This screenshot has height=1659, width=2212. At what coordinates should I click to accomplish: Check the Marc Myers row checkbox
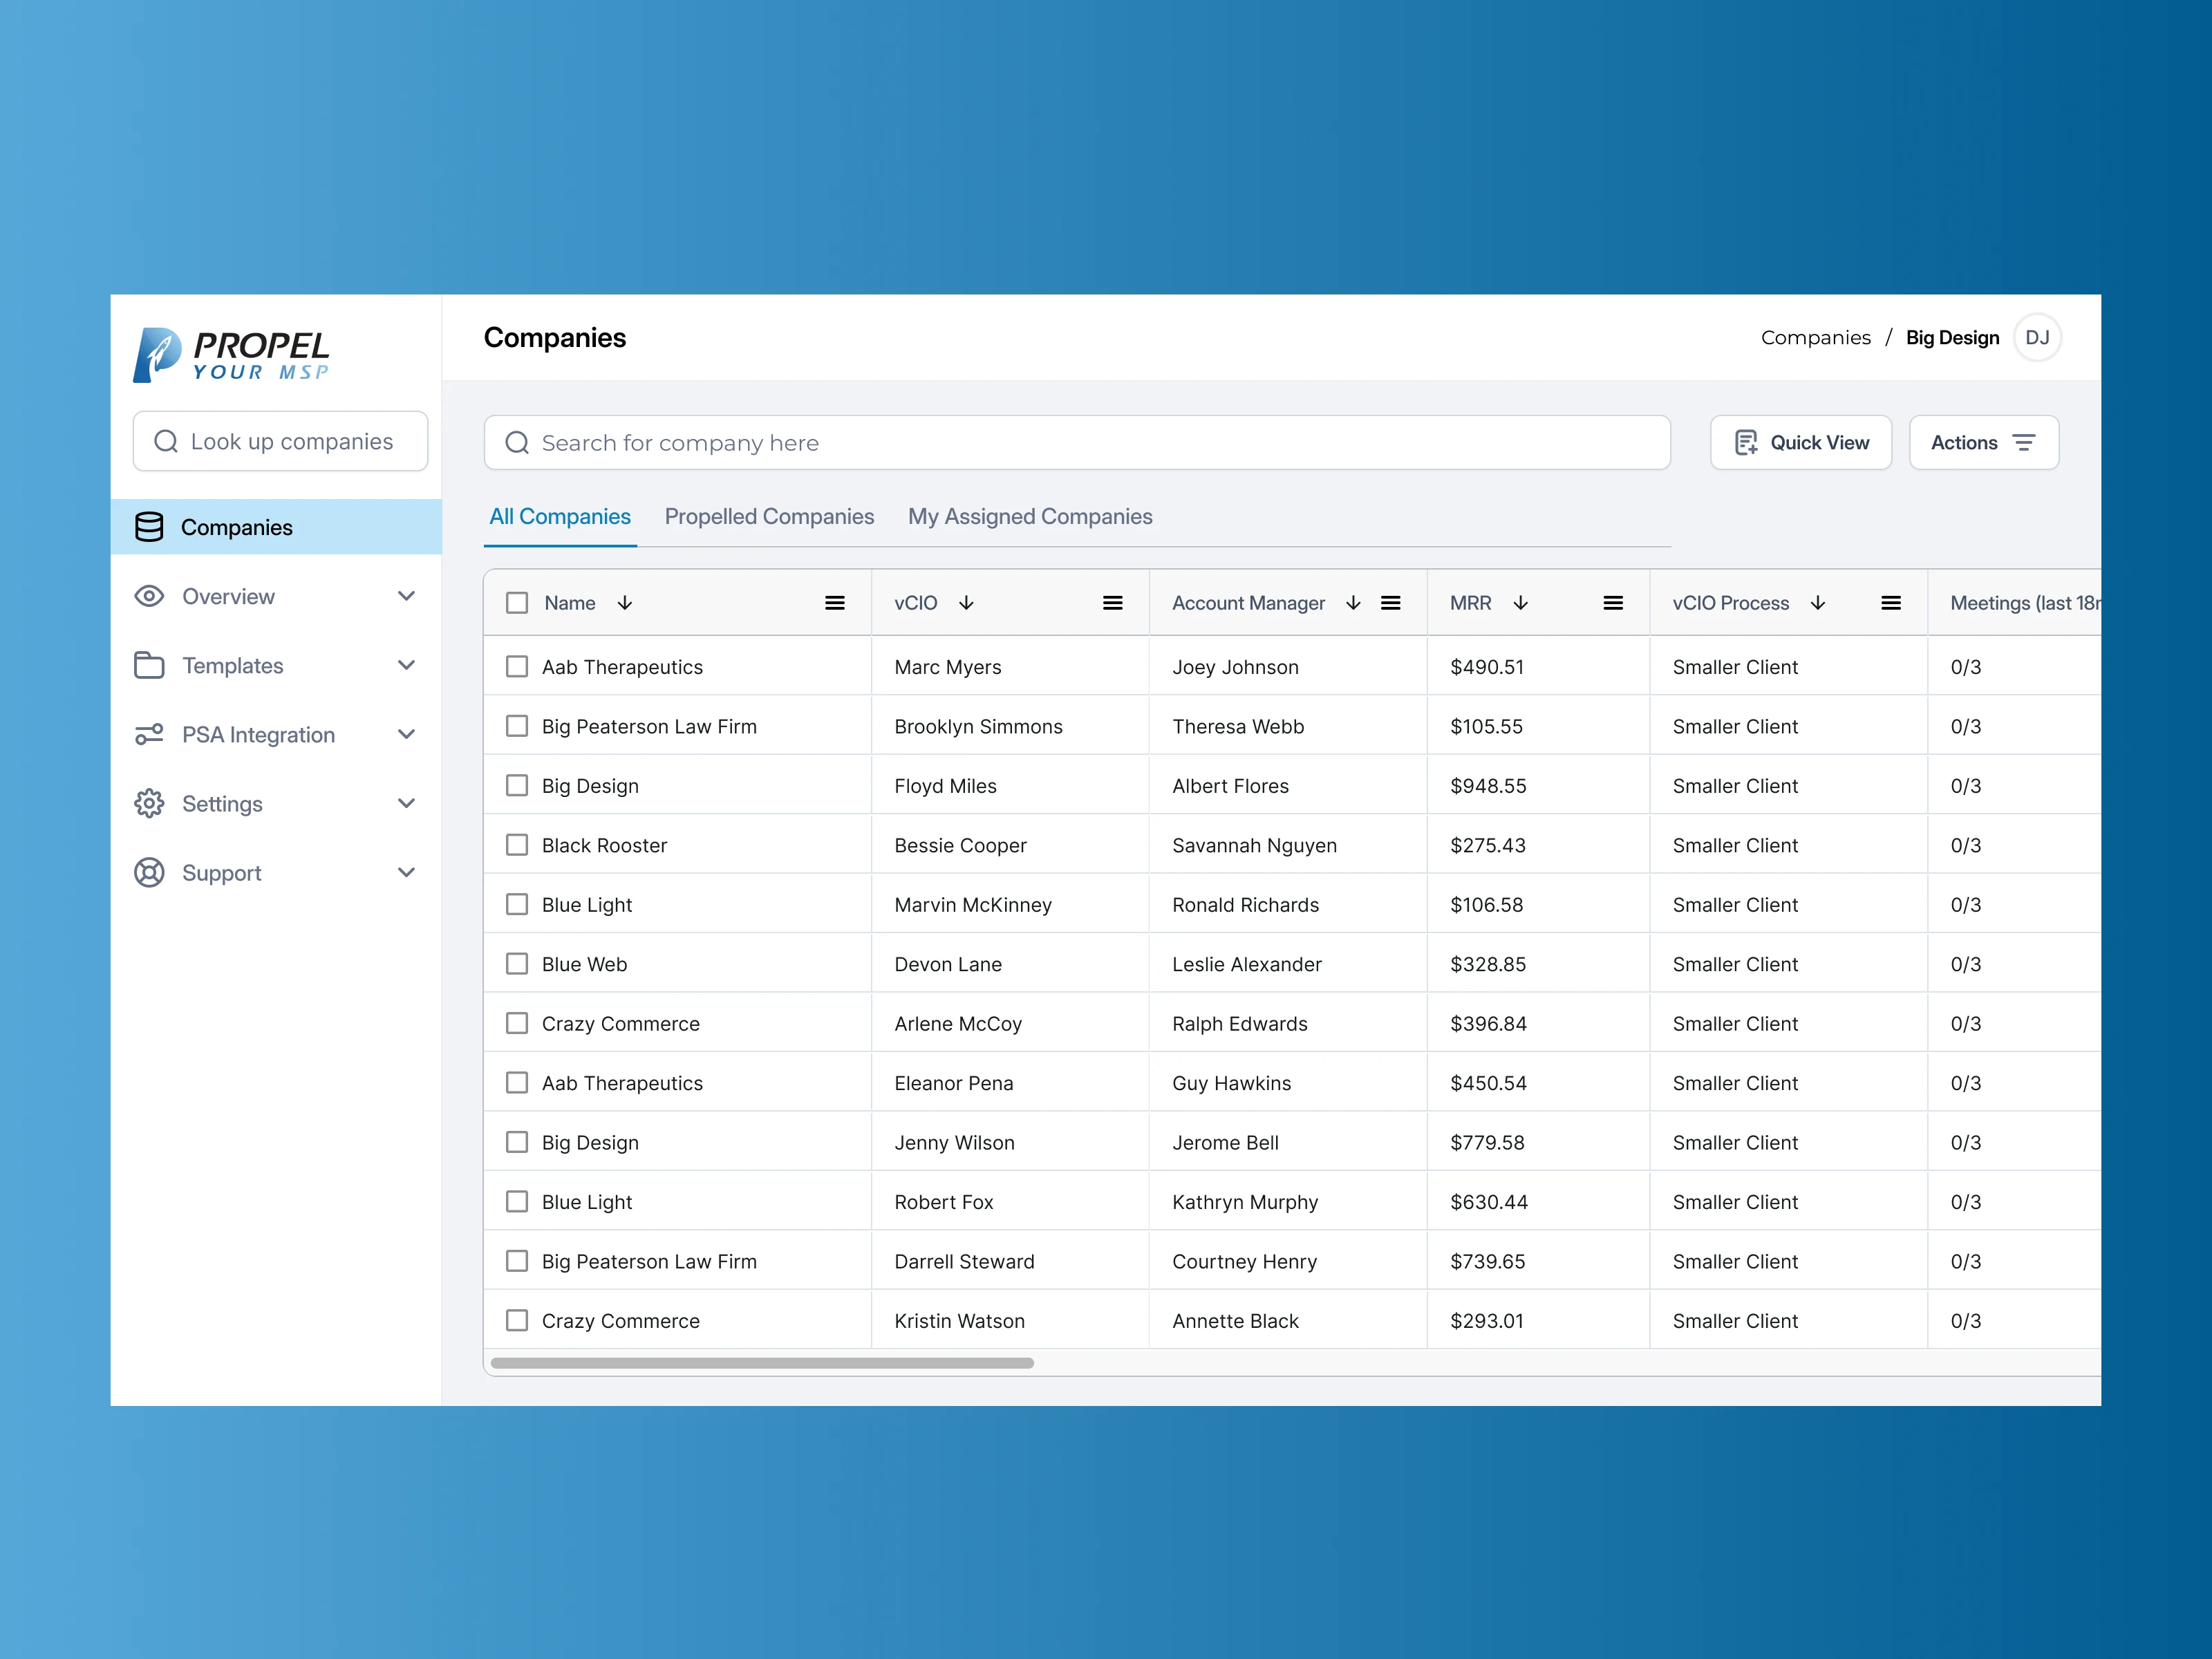(517, 666)
